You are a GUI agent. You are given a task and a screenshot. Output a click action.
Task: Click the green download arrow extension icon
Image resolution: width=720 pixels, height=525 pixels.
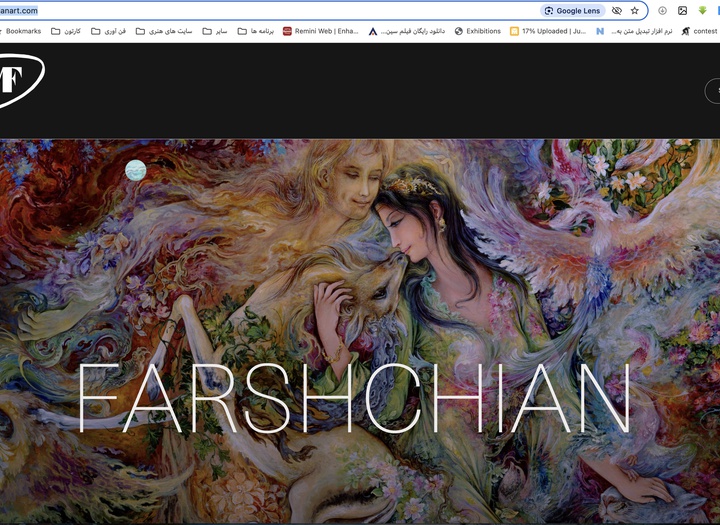point(703,11)
